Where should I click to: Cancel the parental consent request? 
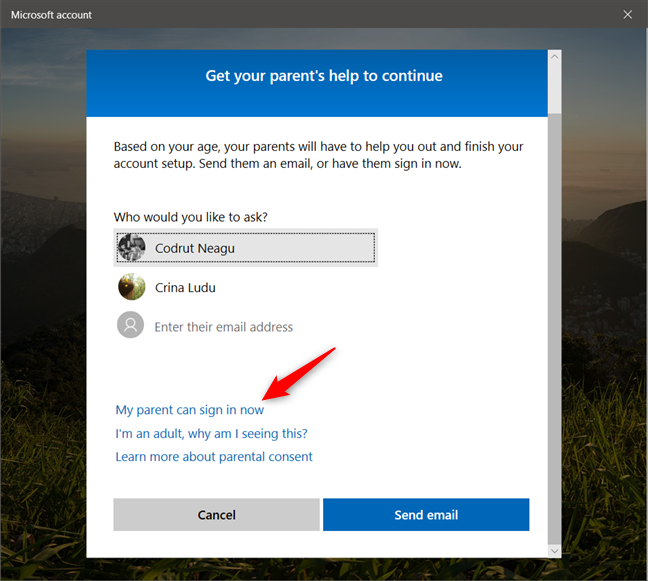[217, 514]
